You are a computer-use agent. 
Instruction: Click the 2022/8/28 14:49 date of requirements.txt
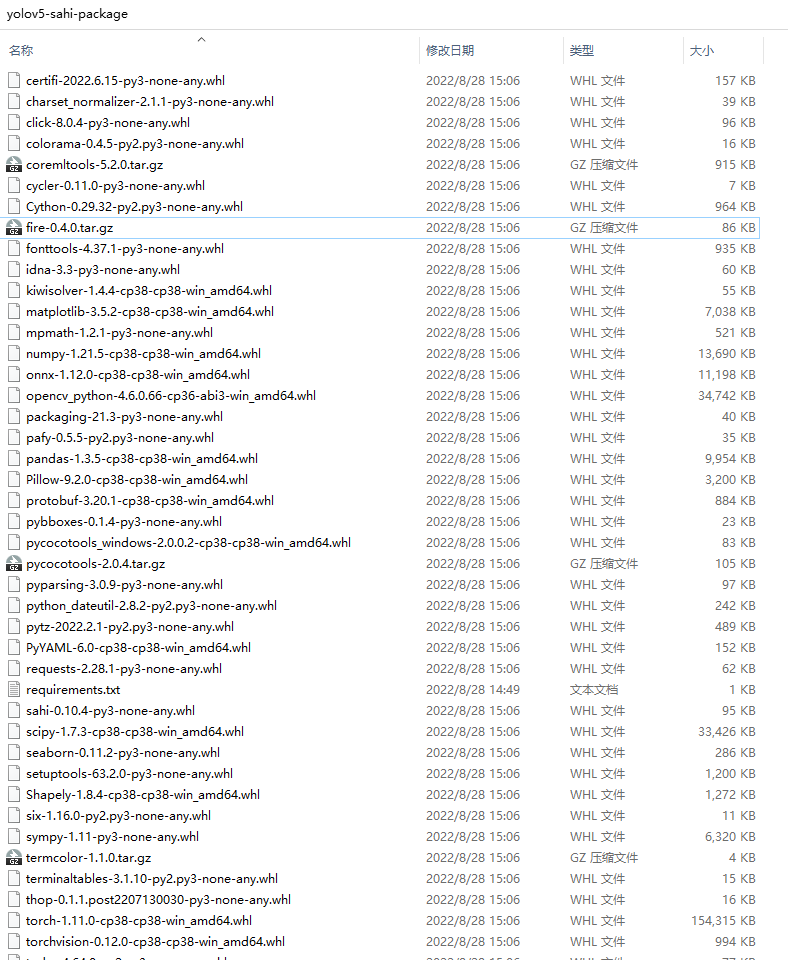[473, 690]
